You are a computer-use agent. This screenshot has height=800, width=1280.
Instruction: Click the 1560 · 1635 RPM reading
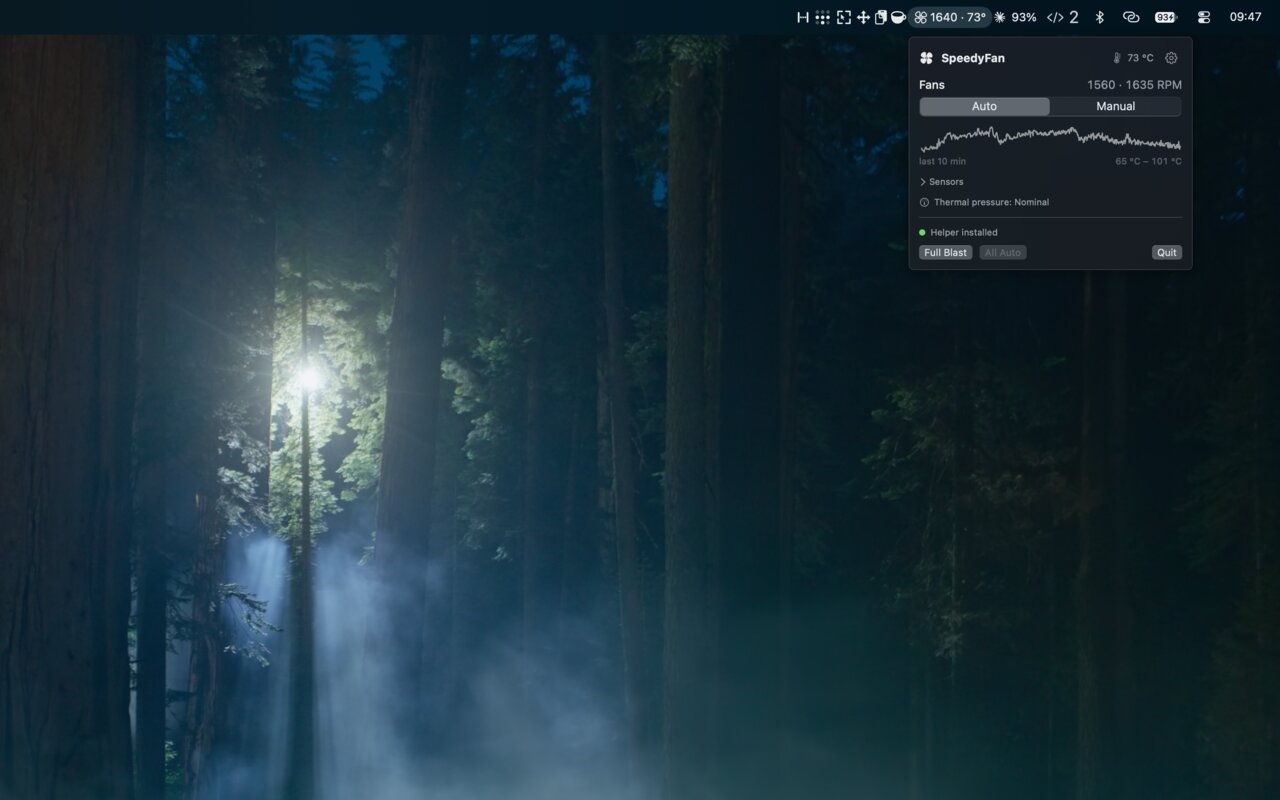1134,85
